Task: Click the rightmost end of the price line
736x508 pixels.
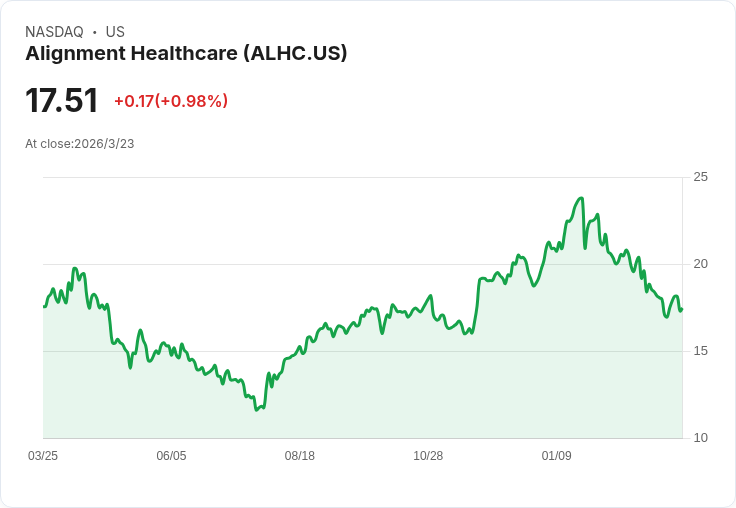Action: pyautogui.click(x=682, y=309)
